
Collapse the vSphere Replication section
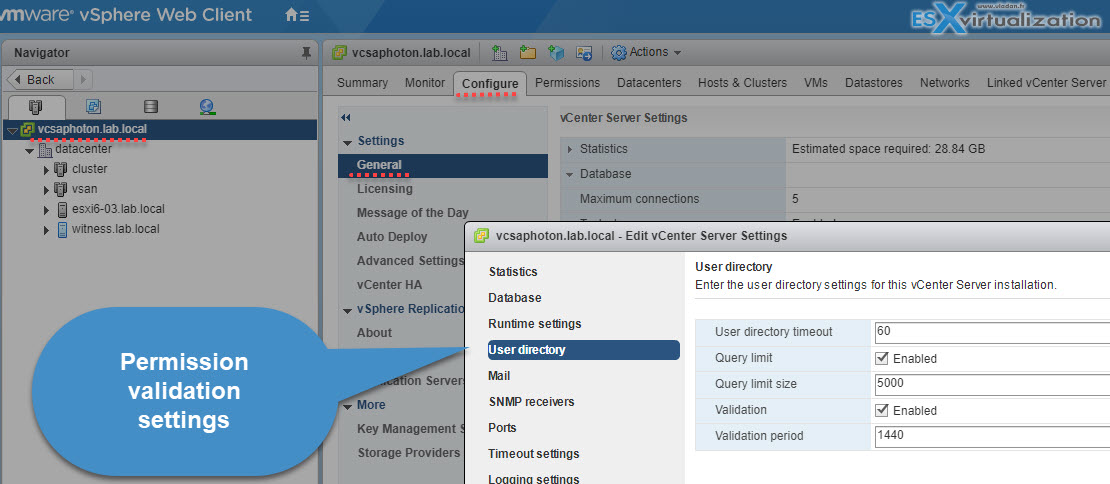pos(347,310)
